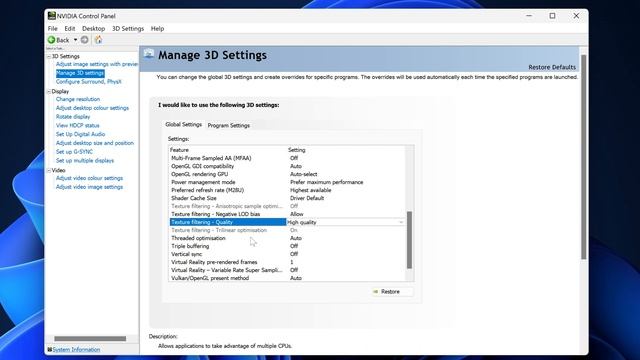The image size is (640, 360).
Task: Click the settings list vertical scrollbar thumb
Action: tap(409, 240)
